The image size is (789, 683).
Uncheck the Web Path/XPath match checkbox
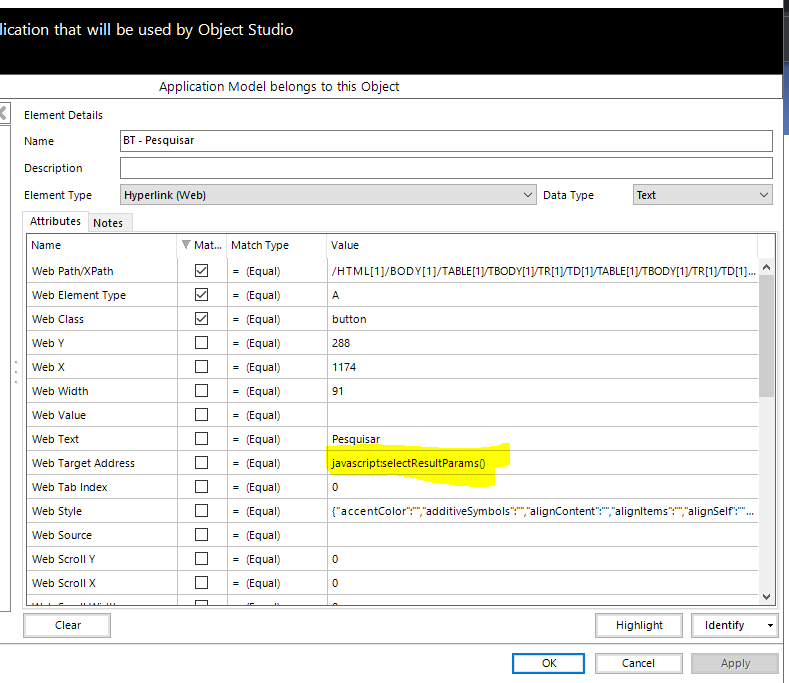coord(202,271)
